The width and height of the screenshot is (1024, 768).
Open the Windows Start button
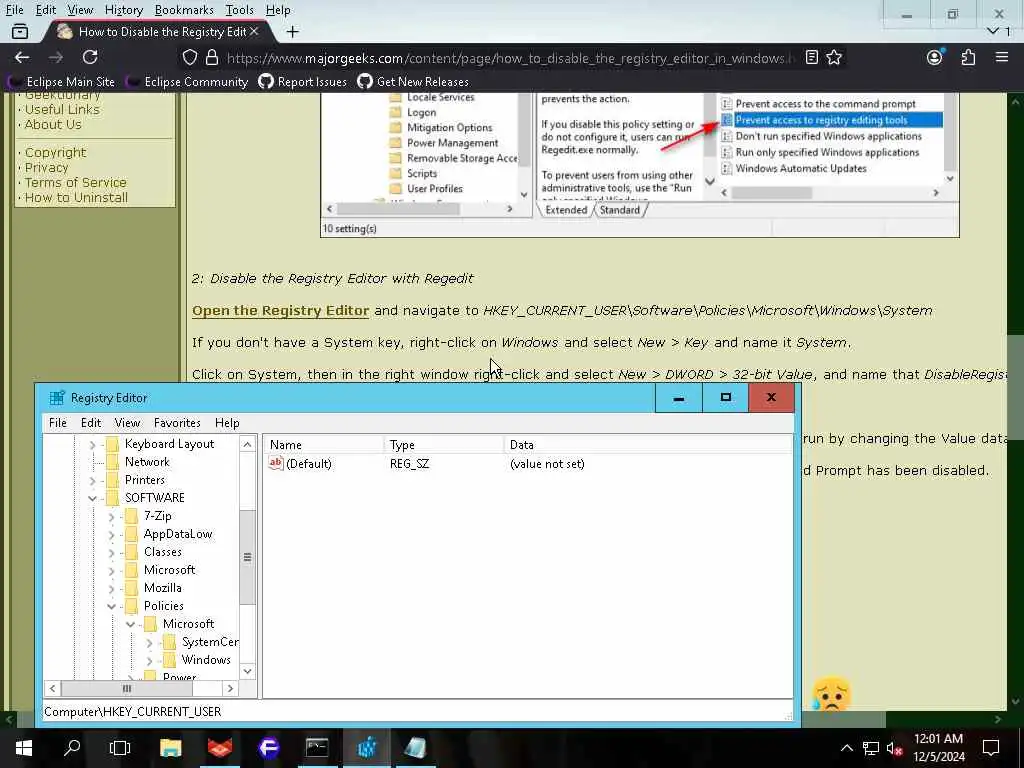[24, 747]
